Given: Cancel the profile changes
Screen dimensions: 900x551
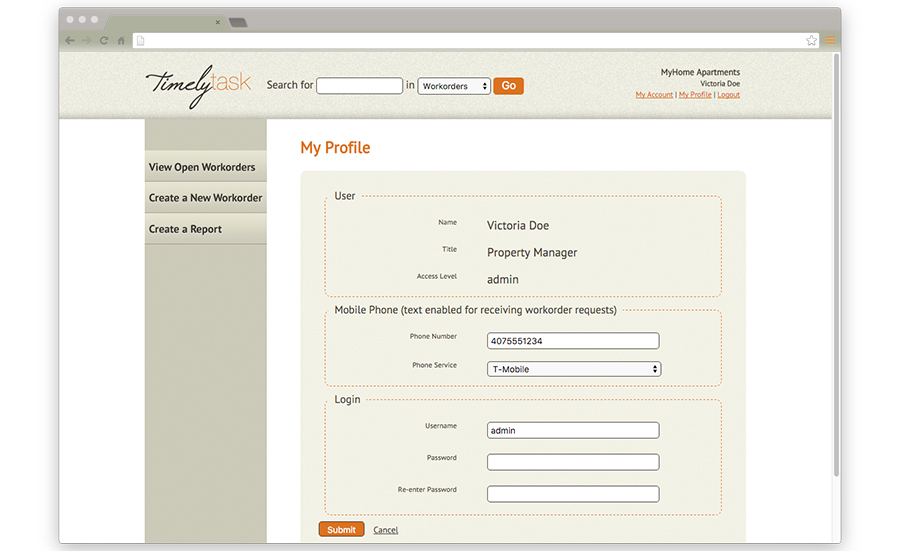Looking at the screenshot, I should point(385,530).
